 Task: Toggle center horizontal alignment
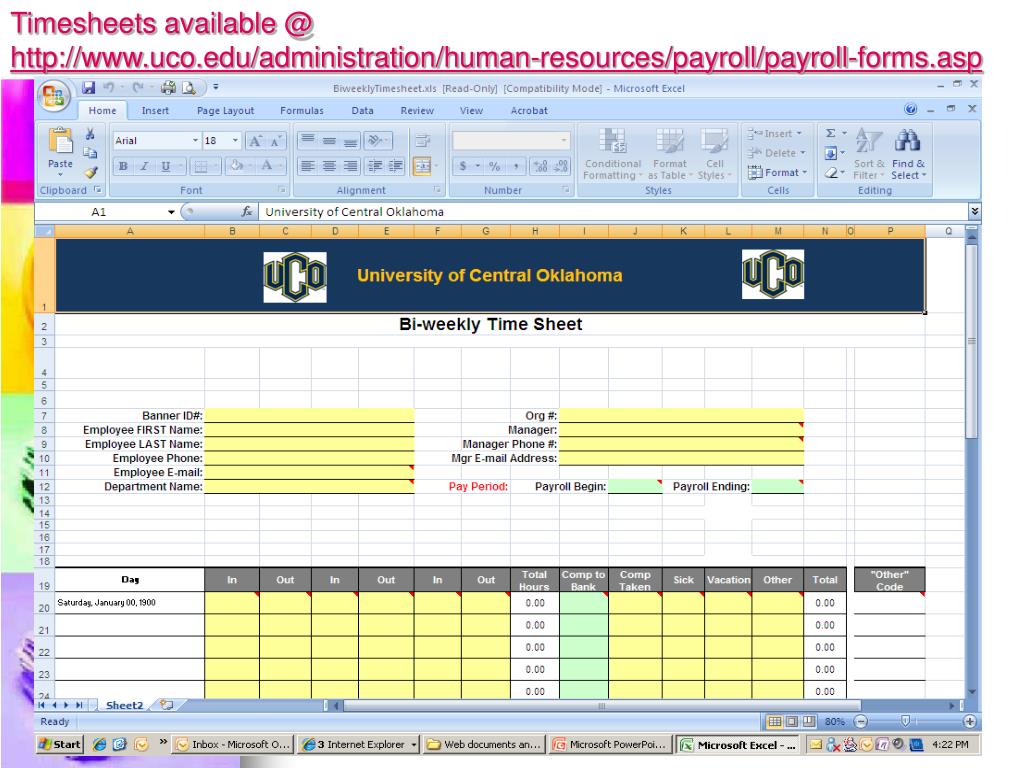(x=329, y=167)
